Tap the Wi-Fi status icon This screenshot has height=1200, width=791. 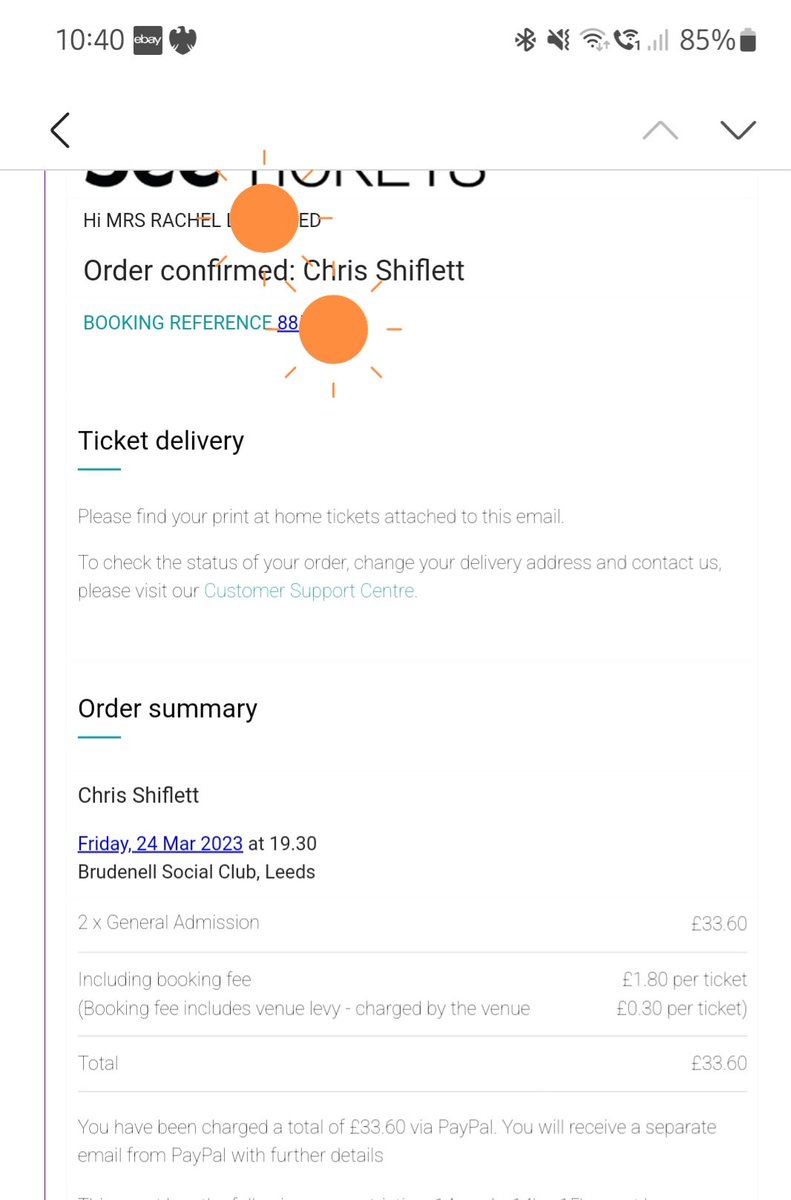pyautogui.click(x=595, y=41)
